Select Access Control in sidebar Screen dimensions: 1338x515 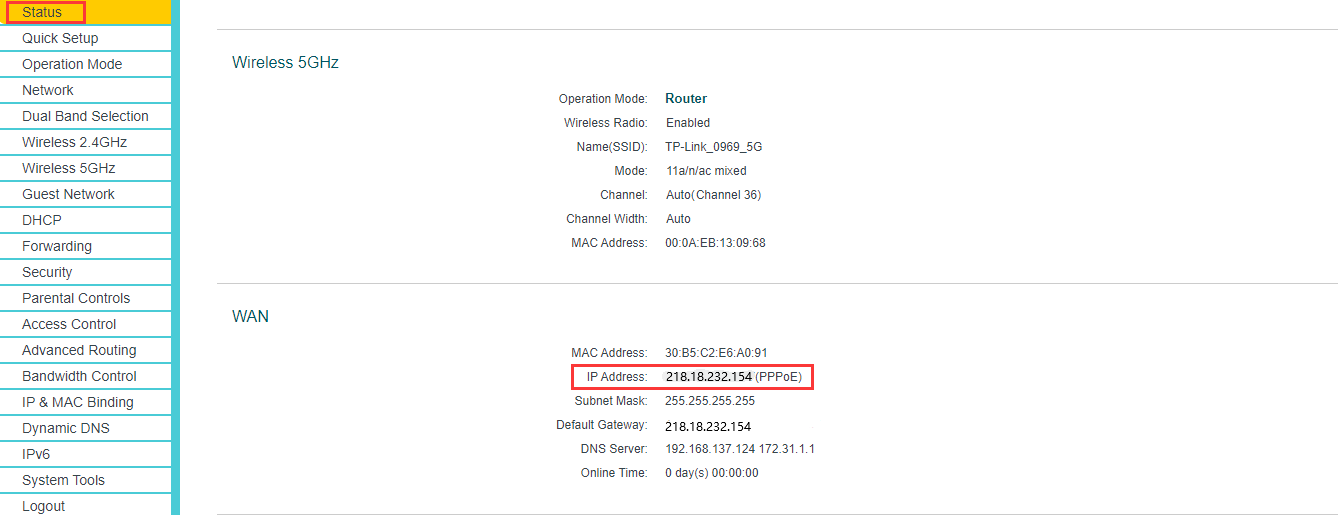(x=85, y=324)
